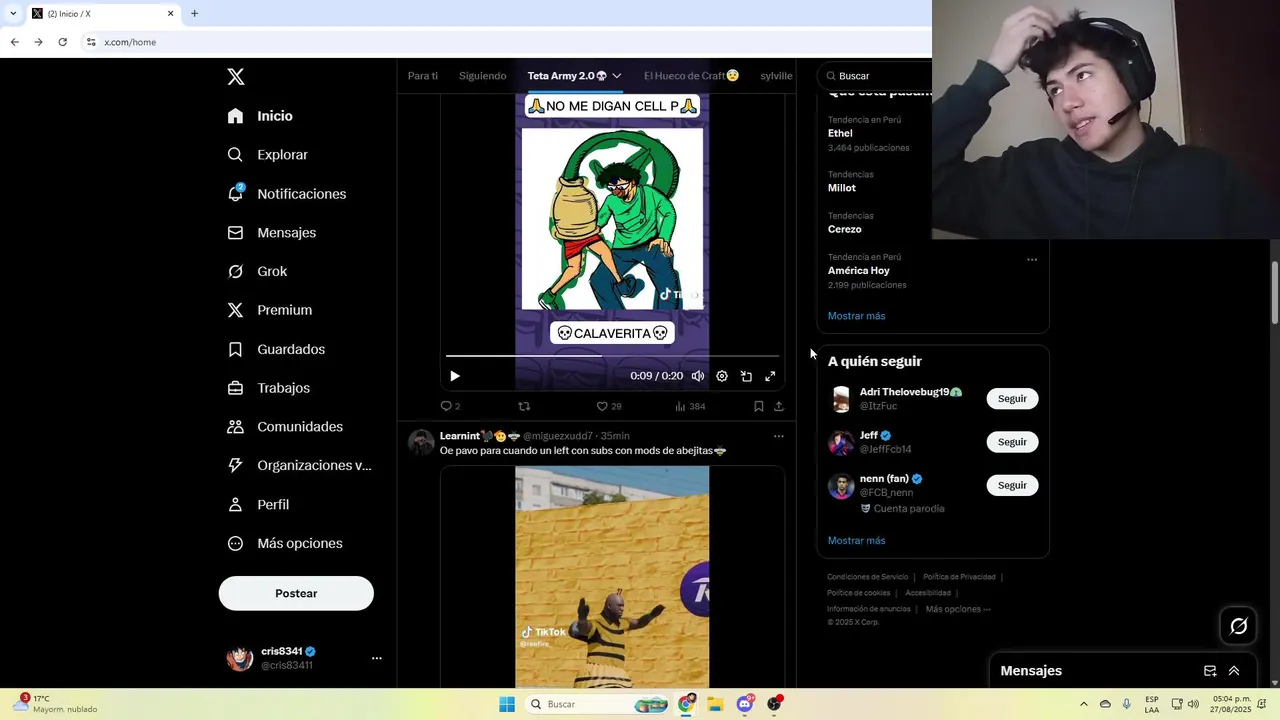The height and width of the screenshot is (720, 1280).
Task: Click Mostrar más under trends
Action: [856, 316]
